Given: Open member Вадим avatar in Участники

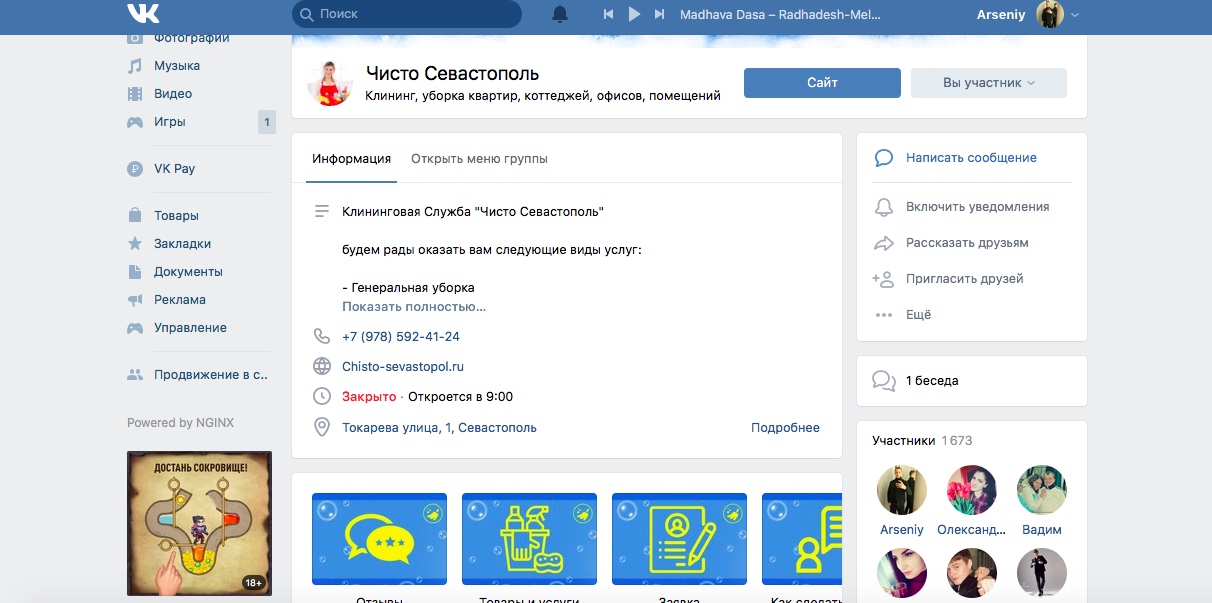Looking at the screenshot, I should click(x=1042, y=490).
